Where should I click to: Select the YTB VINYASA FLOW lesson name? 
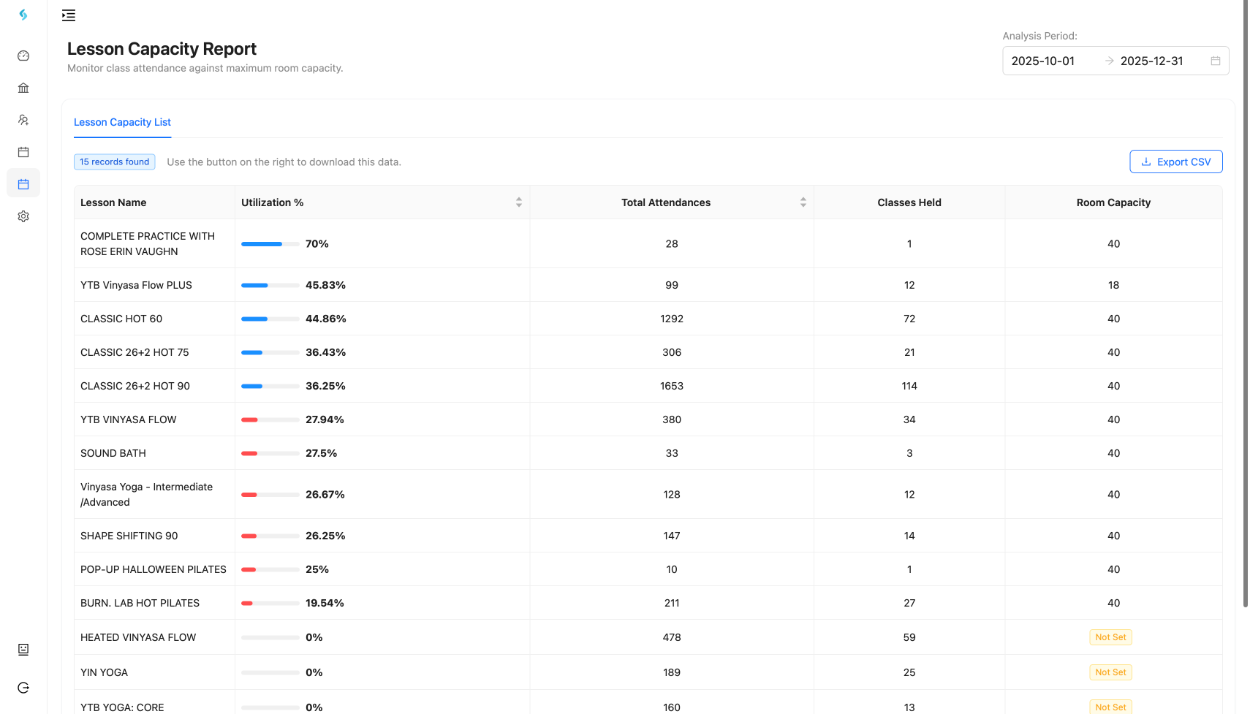tap(128, 420)
